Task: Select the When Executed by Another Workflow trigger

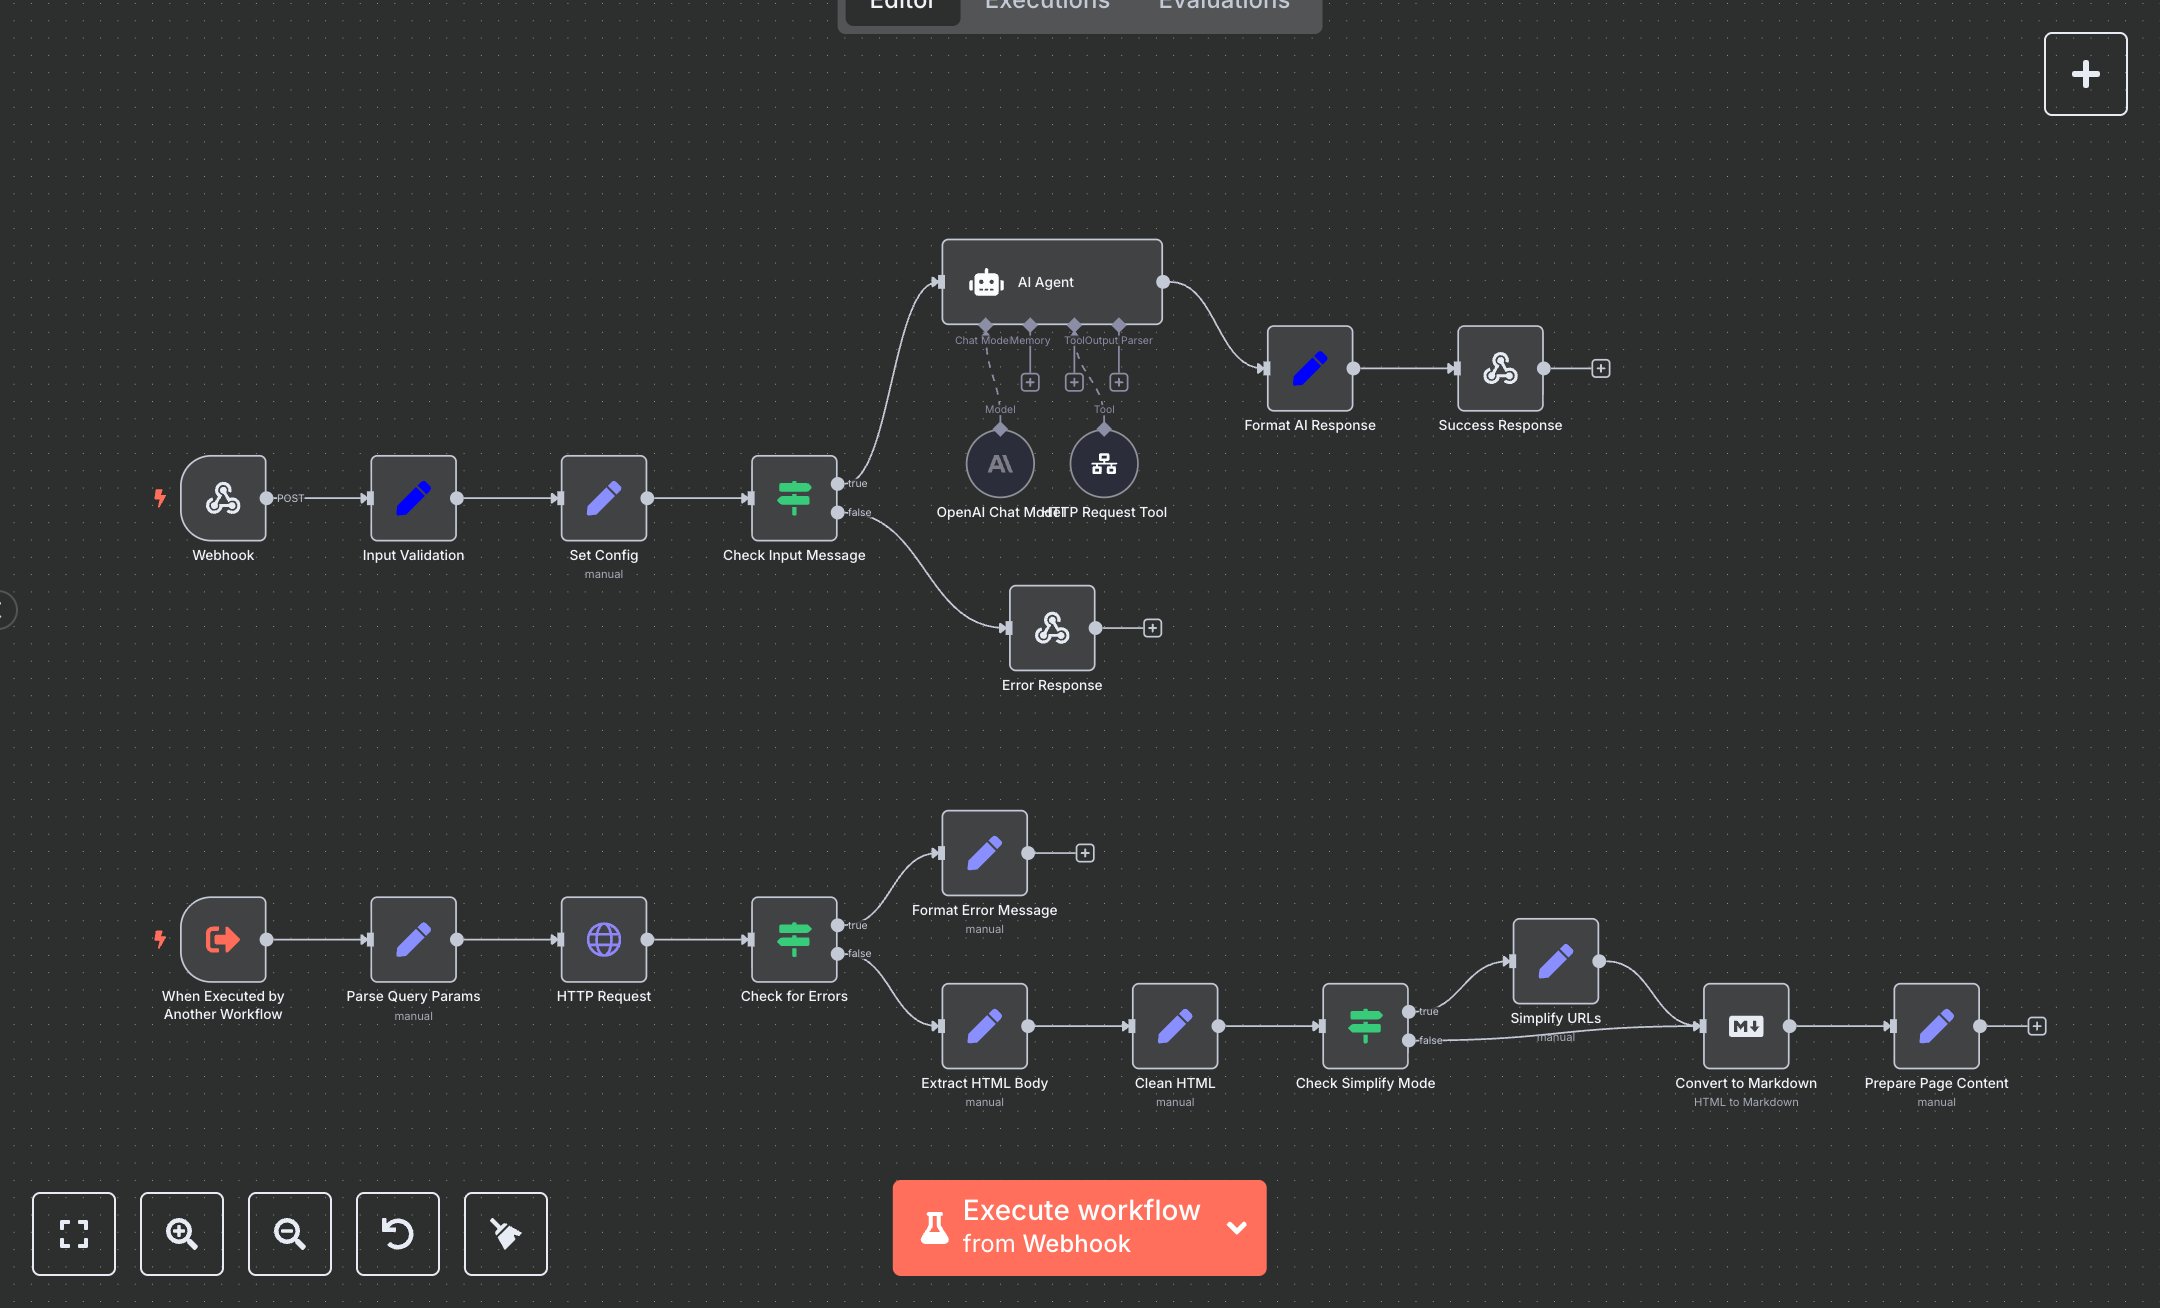Action: point(222,940)
